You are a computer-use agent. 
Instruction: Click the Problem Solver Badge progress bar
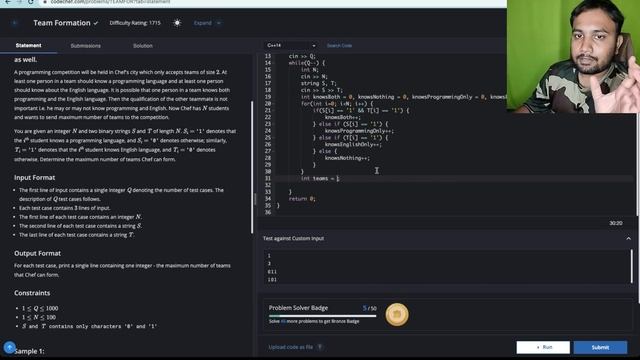(322, 316)
